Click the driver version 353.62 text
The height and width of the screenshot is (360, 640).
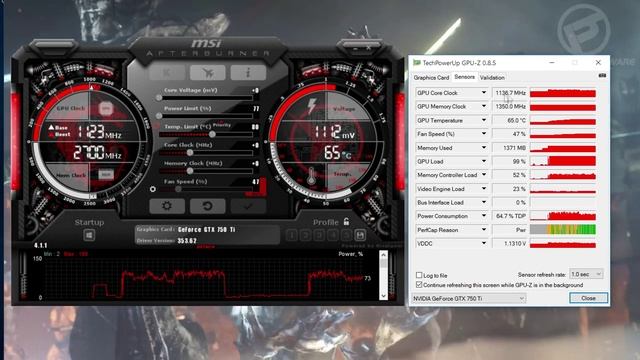point(187,240)
